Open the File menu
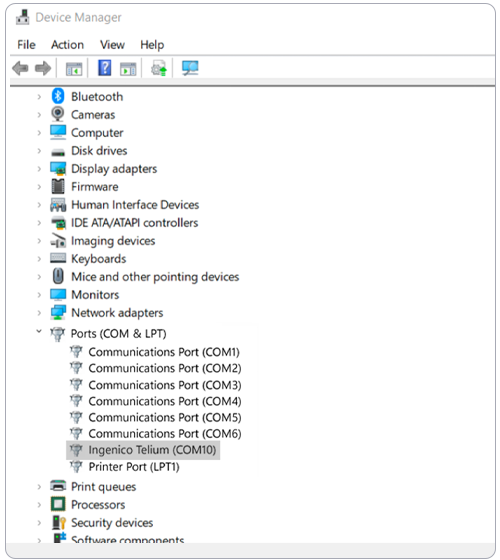This screenshot has height=560, width=500. (26, 45)
